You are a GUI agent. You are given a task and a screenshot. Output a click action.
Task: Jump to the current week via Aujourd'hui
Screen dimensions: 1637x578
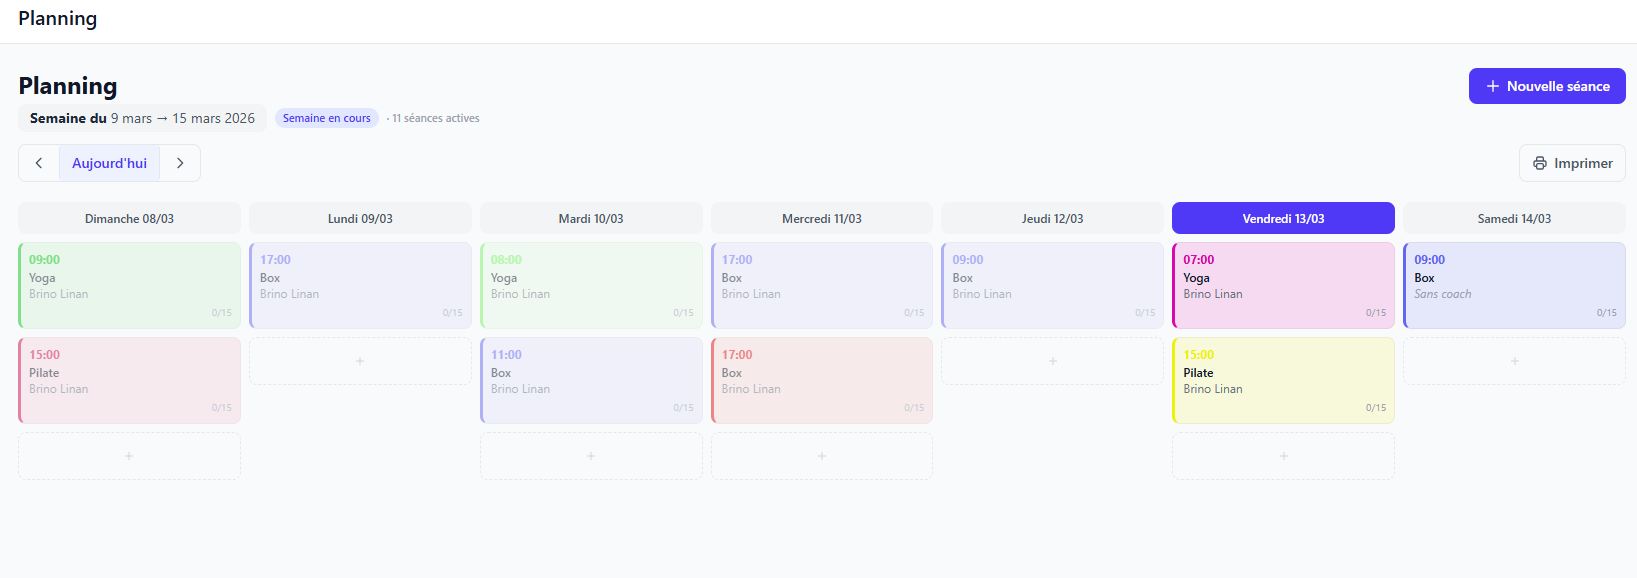point(109,163)
